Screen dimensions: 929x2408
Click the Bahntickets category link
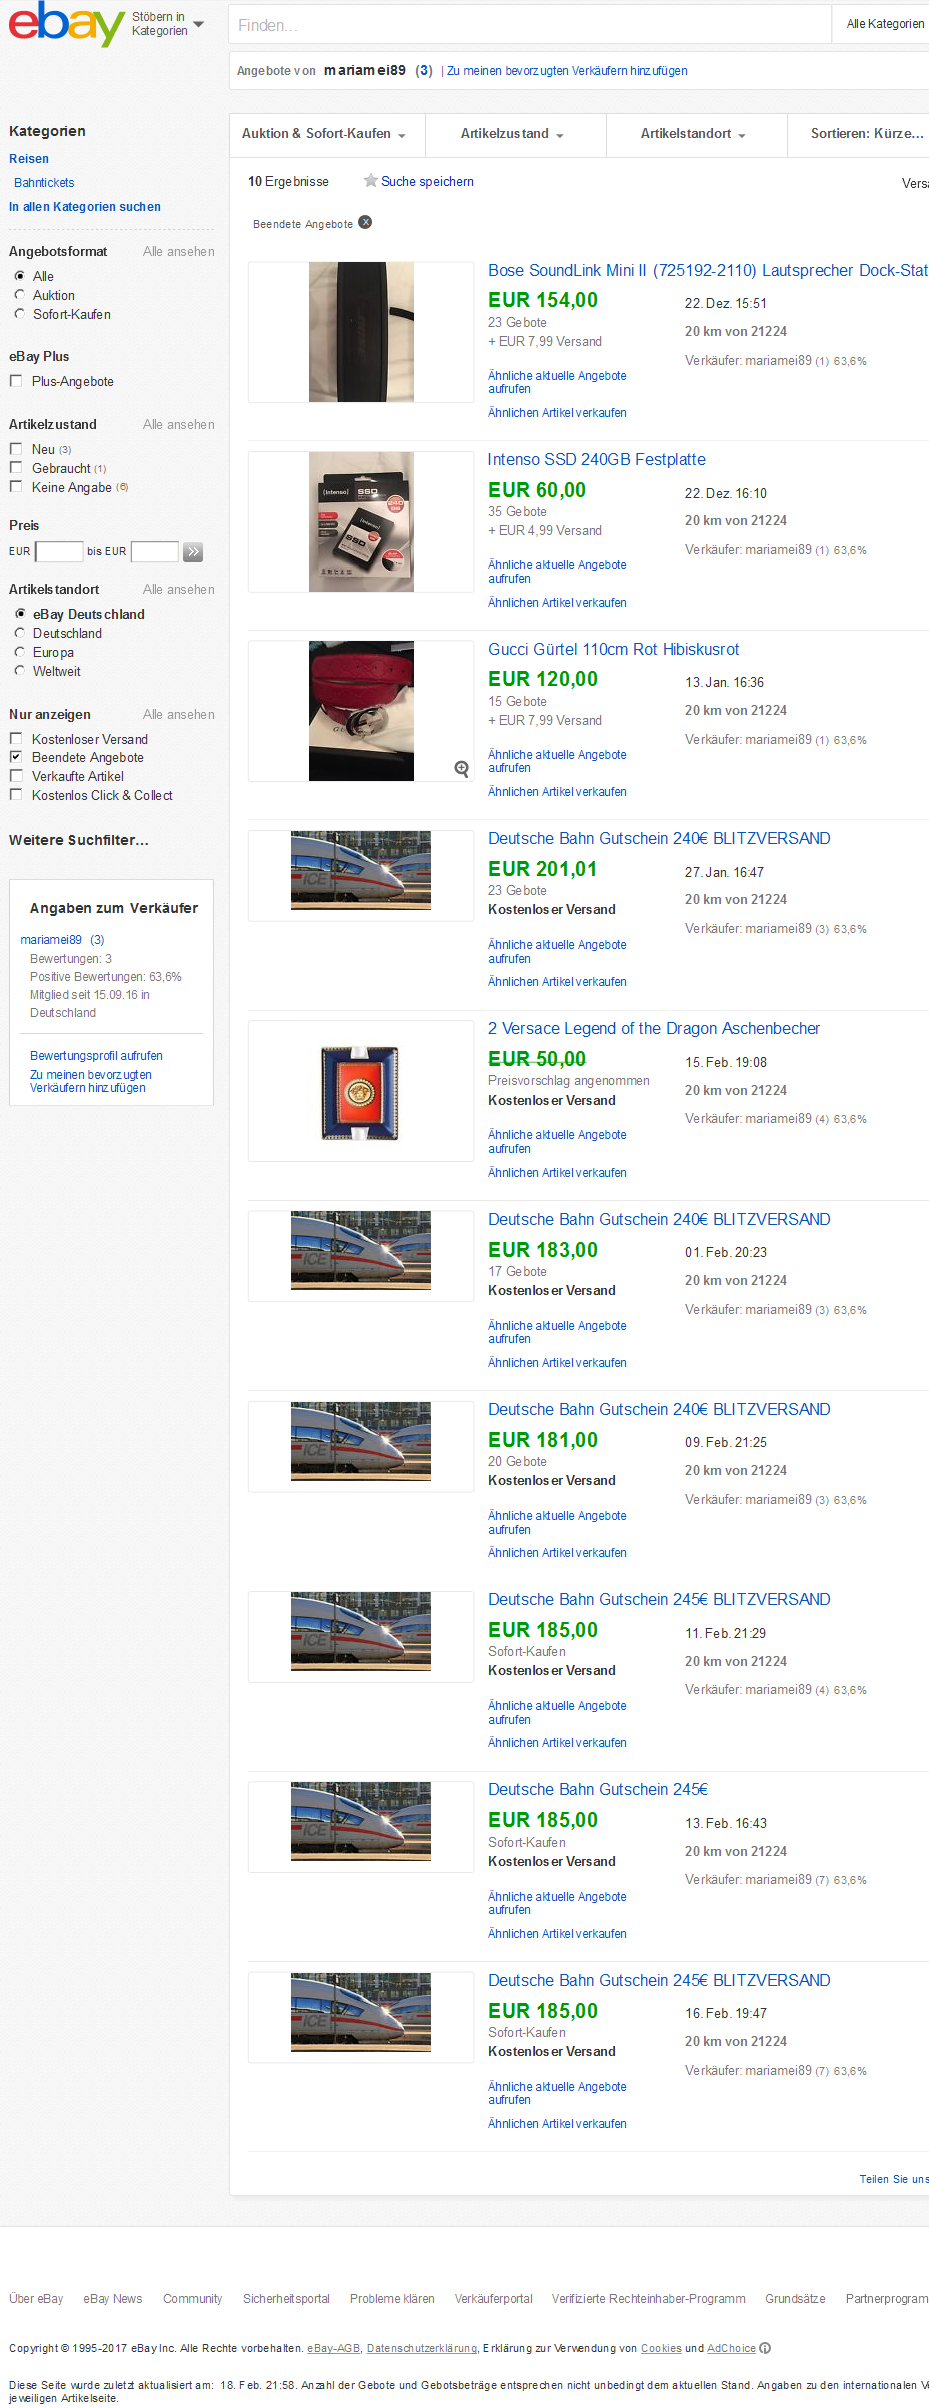coord(44,183)
